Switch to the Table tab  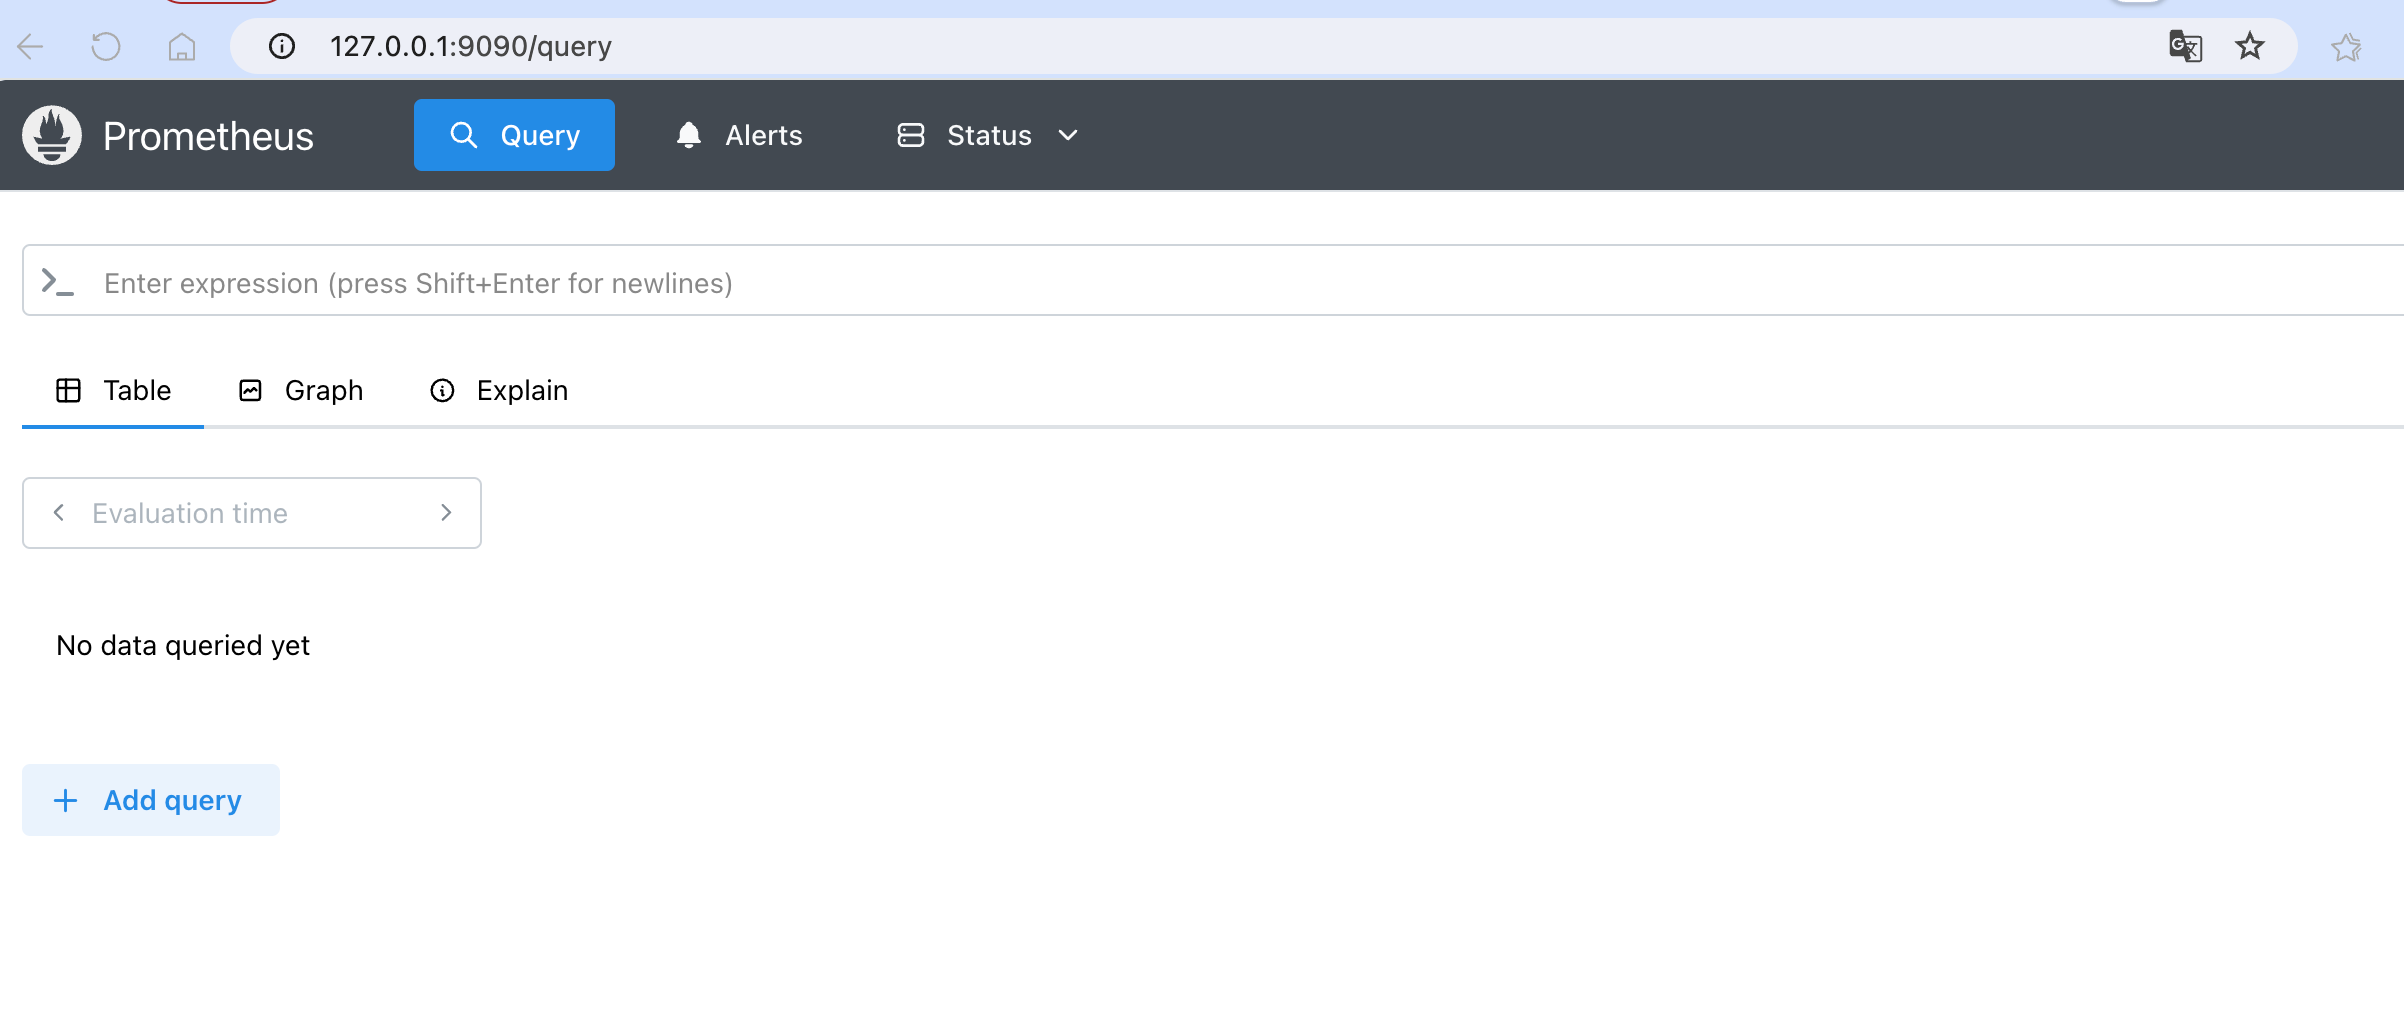pos(113,390)
